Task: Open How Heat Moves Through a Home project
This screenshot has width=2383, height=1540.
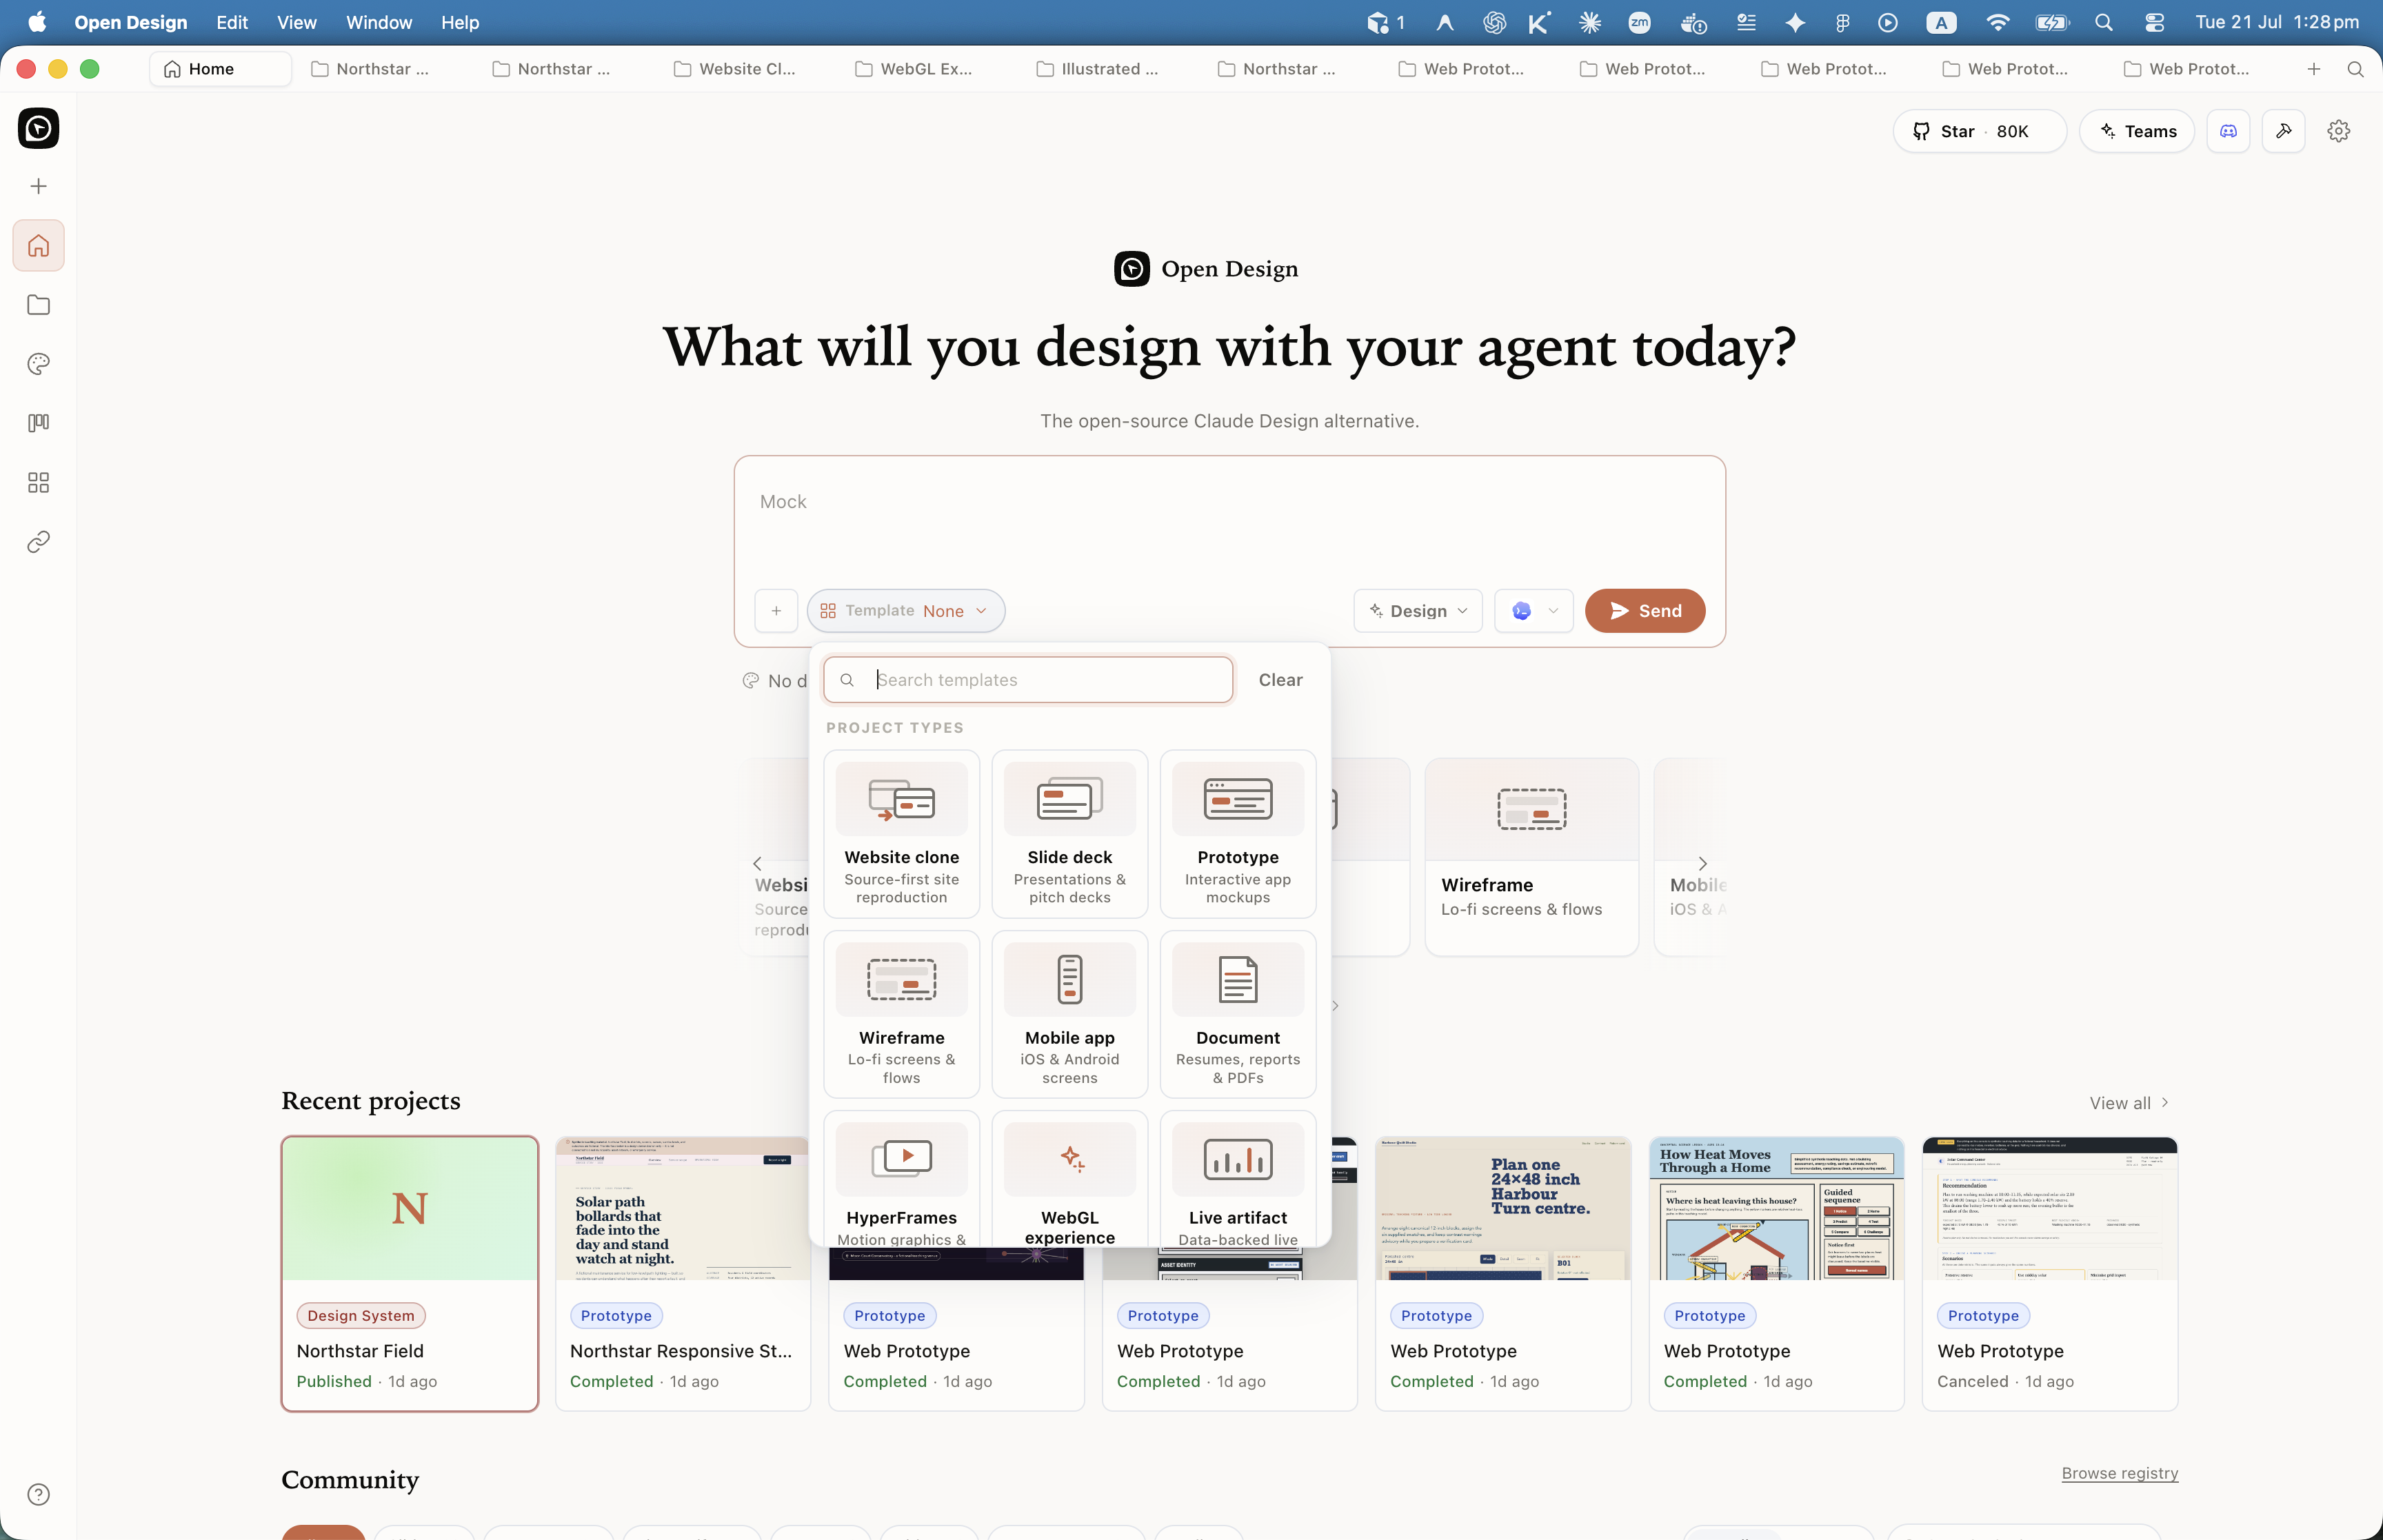Action: click(x=1776, y=1274)
